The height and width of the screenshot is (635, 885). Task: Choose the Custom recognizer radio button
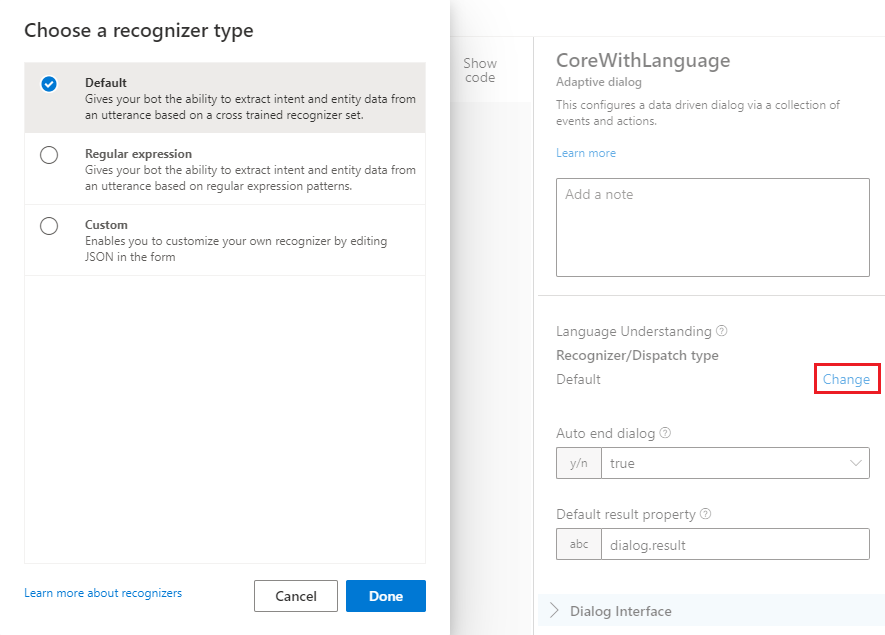point(49,226)
